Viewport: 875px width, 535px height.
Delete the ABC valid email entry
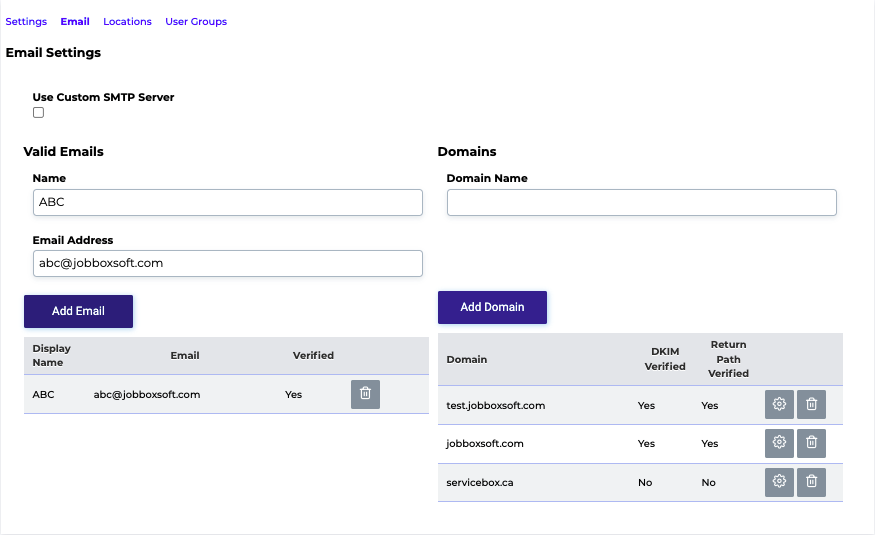point(365,394)
